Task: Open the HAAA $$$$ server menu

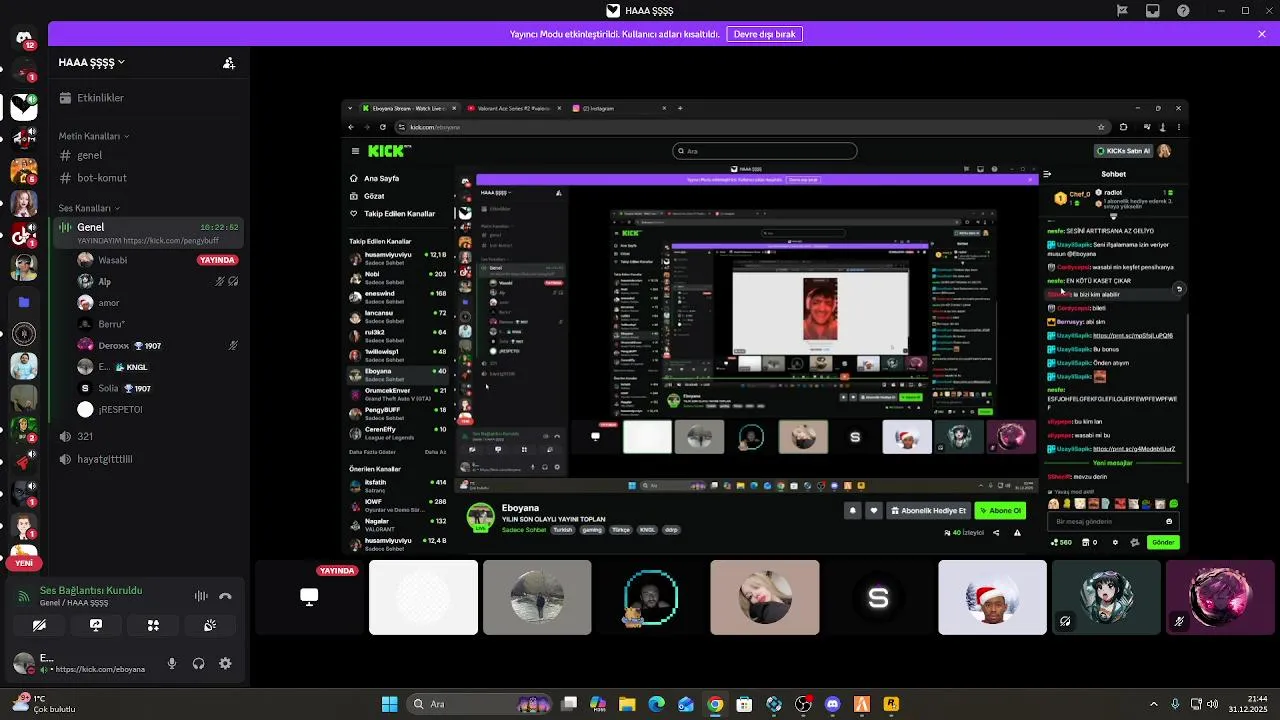Action: coord(92,62)
